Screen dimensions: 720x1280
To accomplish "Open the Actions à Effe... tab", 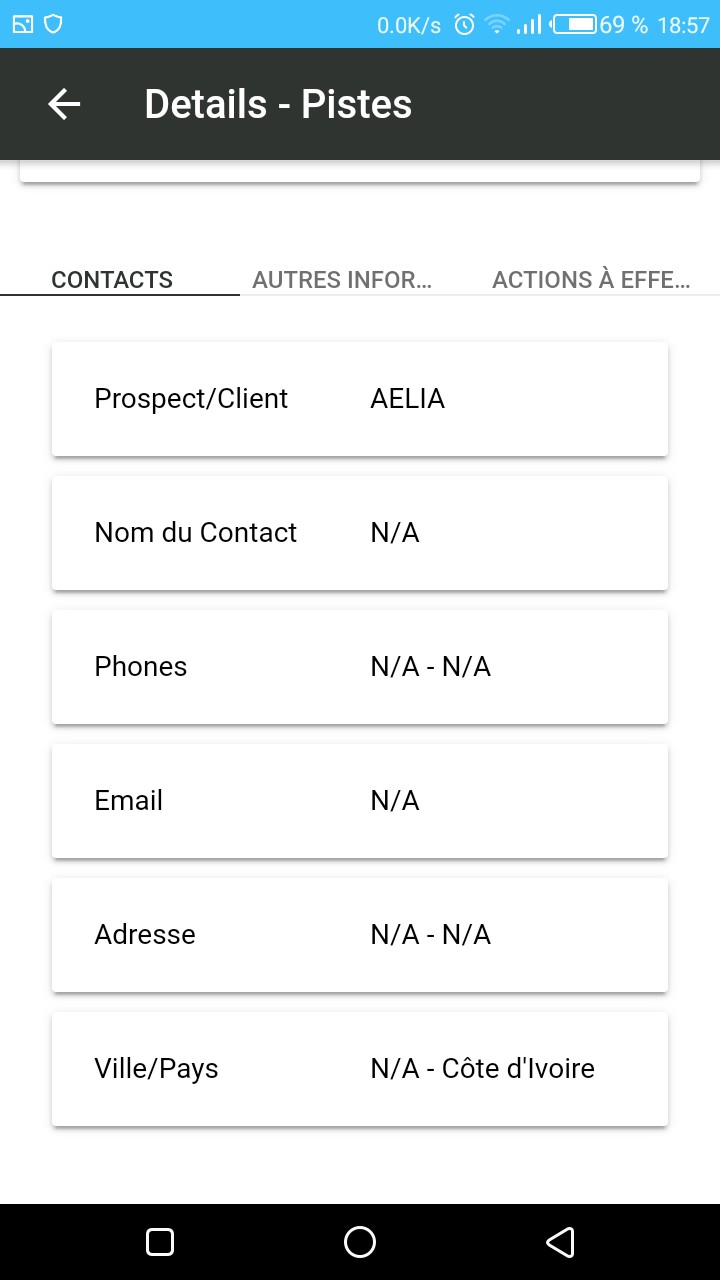I will (591, 280).
